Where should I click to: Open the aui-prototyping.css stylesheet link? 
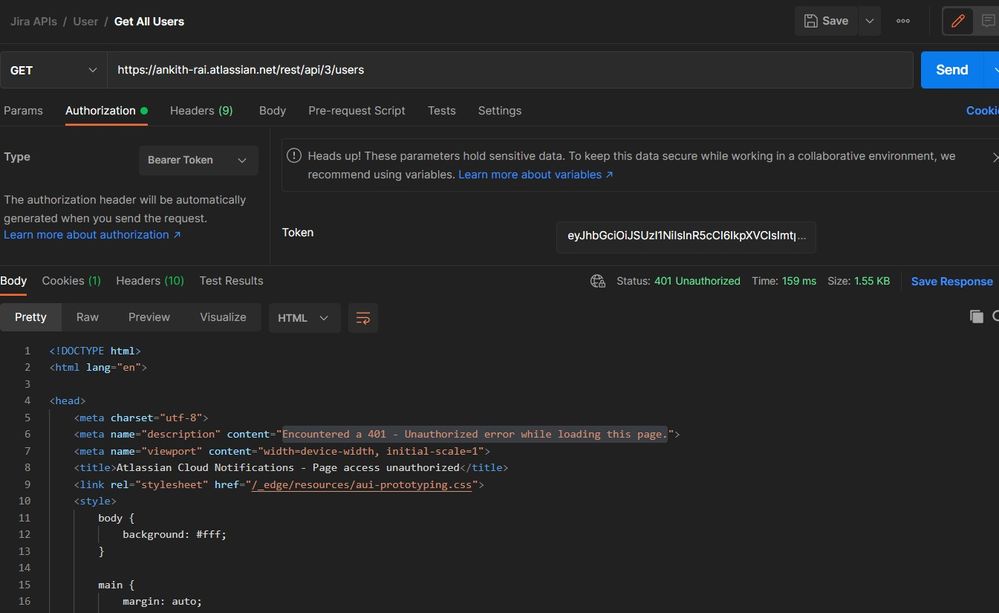pyautogui.click(x=361, y=485)
